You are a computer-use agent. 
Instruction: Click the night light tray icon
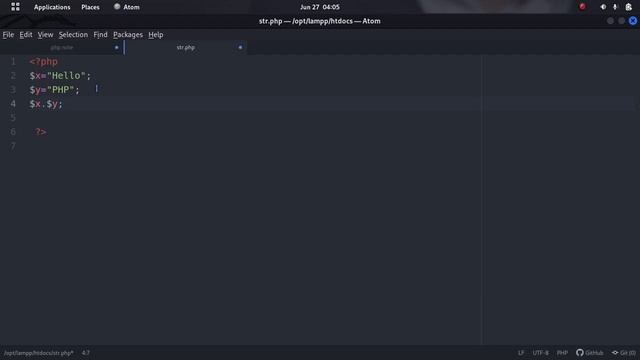point(603,7)
